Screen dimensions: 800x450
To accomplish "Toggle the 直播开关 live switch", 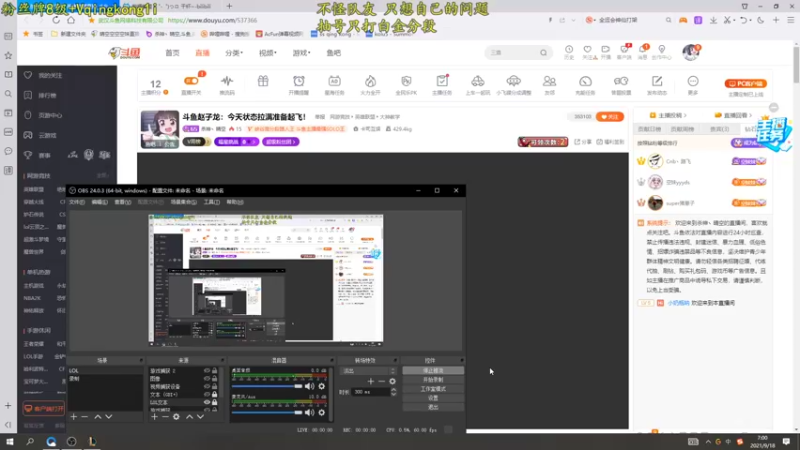I will [x=191, y=81].
